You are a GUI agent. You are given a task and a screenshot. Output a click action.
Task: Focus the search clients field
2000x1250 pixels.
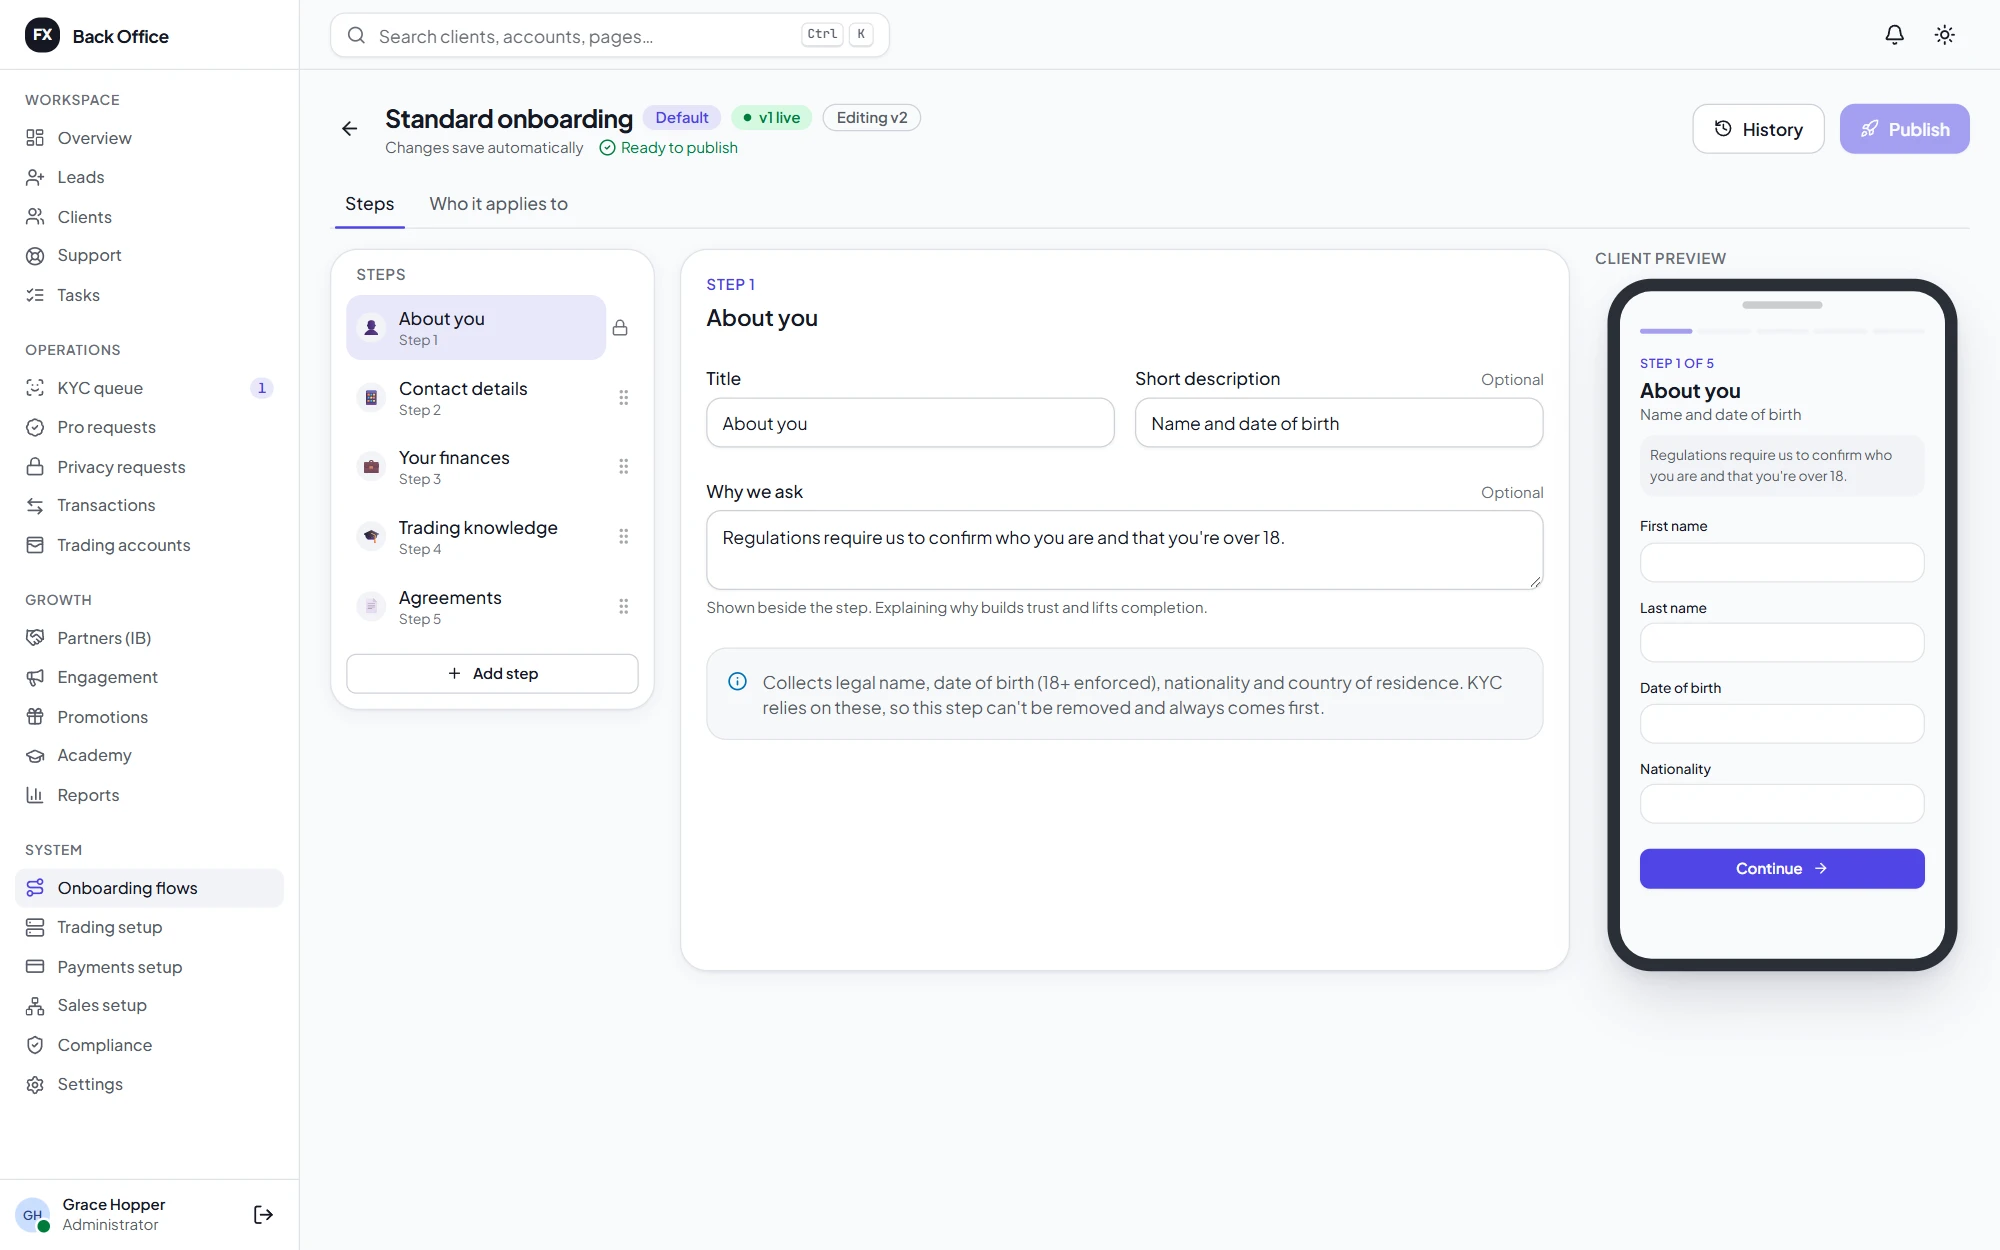[609, 35]
